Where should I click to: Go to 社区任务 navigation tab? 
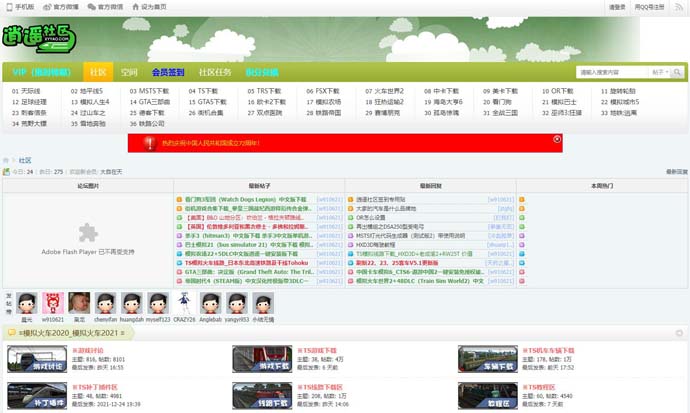(215, 72)
